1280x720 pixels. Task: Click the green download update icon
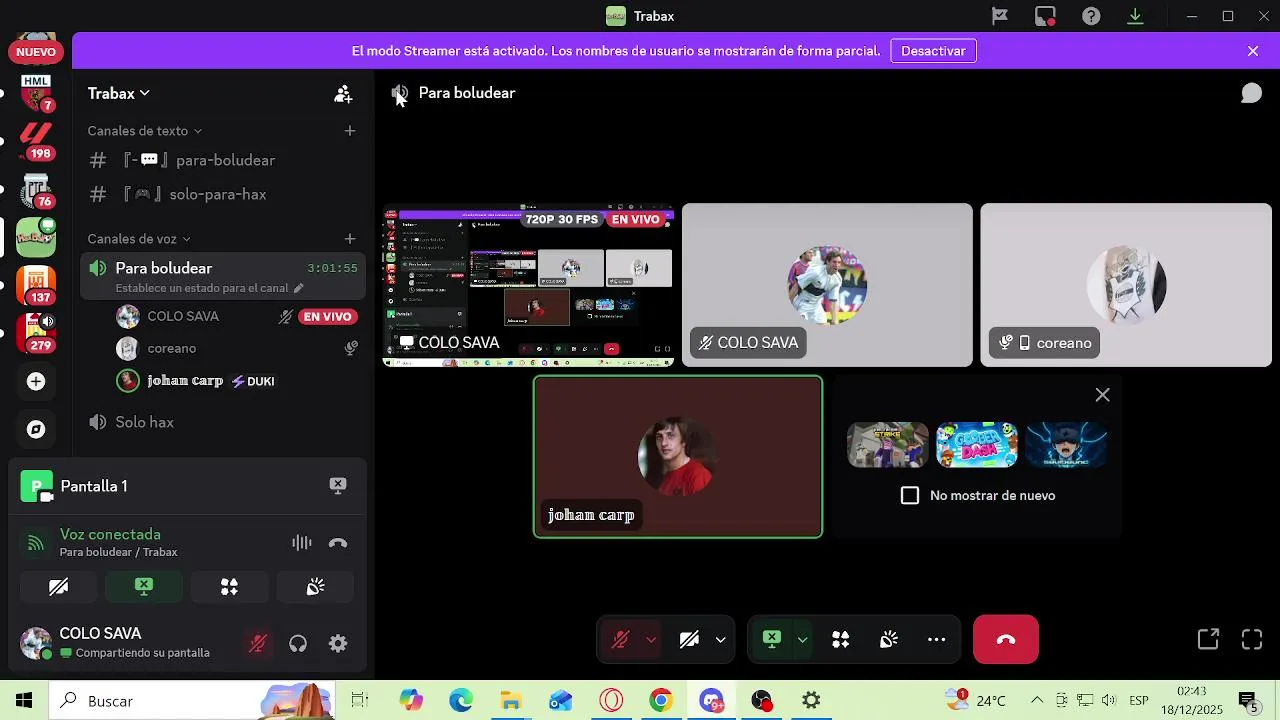point(1135,16)
